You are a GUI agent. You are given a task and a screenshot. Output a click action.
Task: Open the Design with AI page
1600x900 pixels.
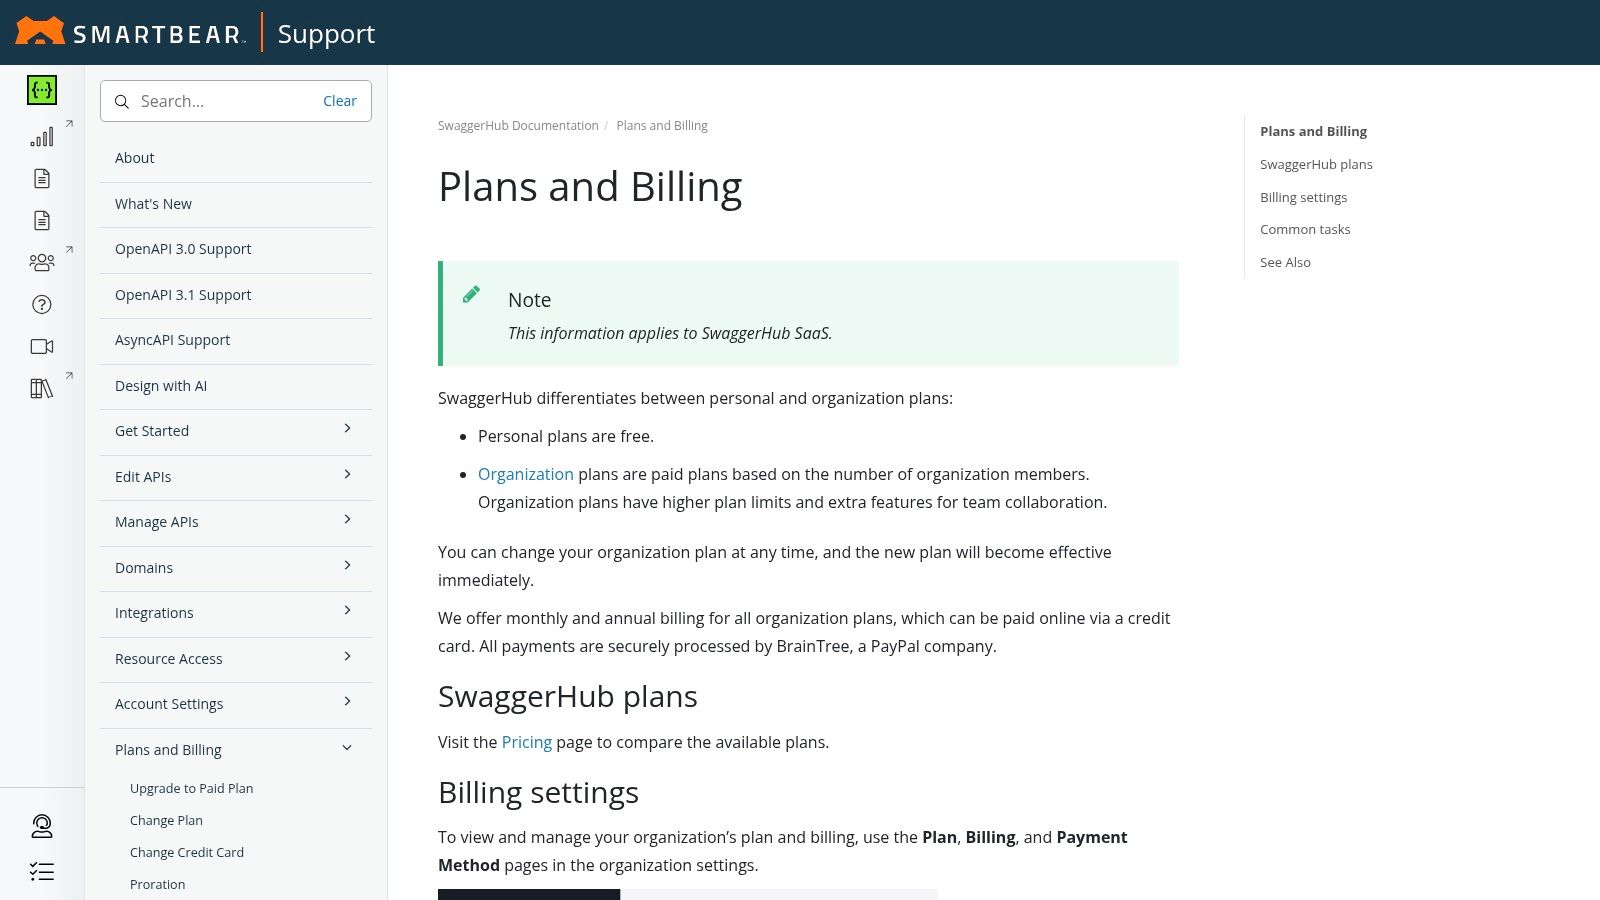[x=161, y=386]
